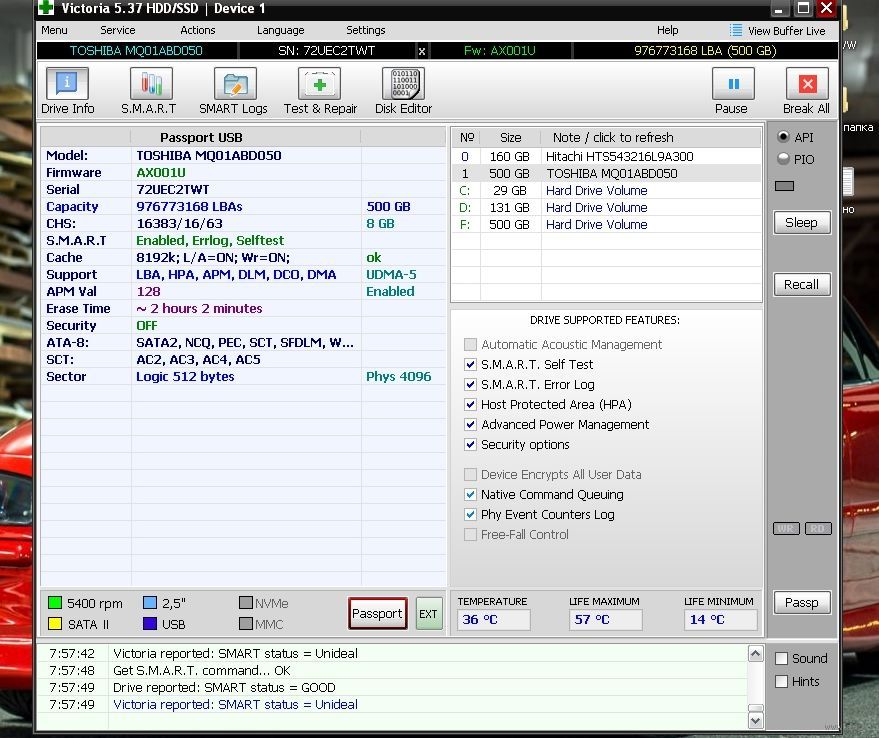Select the D: 131 GB volume row

click(x=607, y=207)
